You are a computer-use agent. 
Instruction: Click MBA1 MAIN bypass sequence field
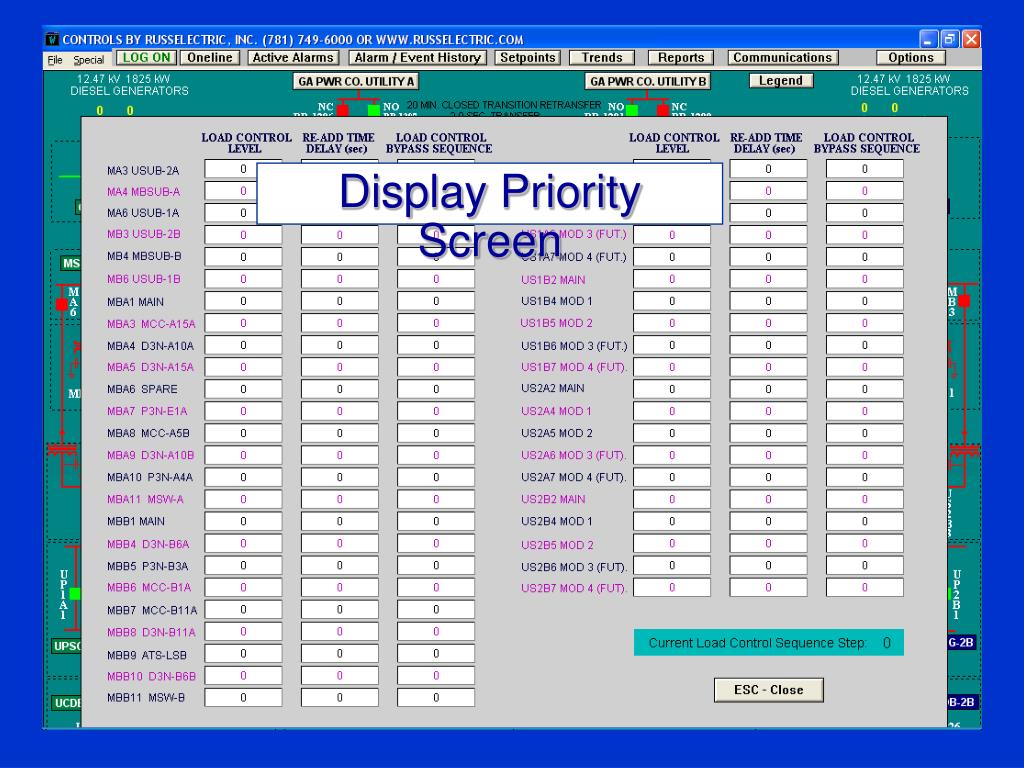[x=436, y=301]
